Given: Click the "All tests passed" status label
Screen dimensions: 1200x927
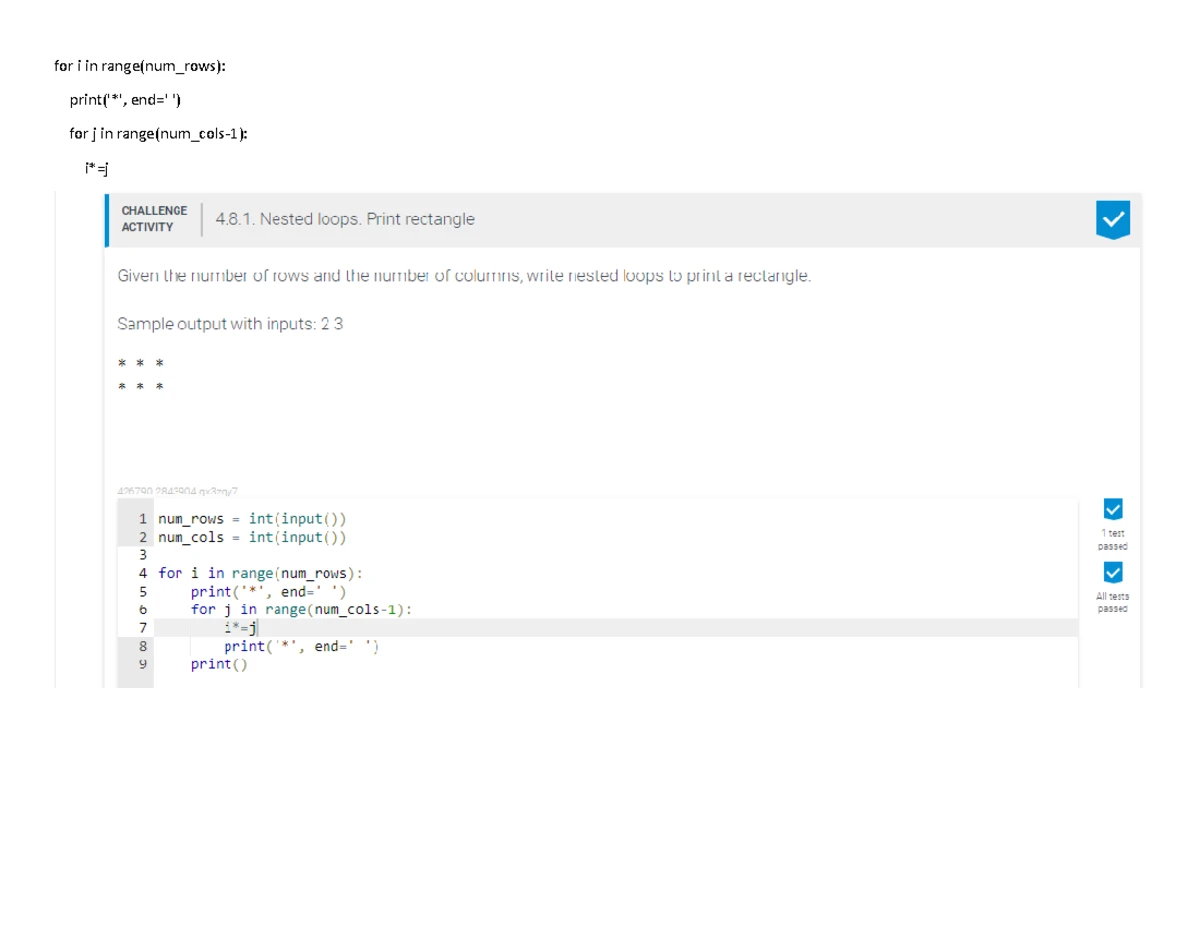Looking at the screenshot, I should (x=1112, y=602).
